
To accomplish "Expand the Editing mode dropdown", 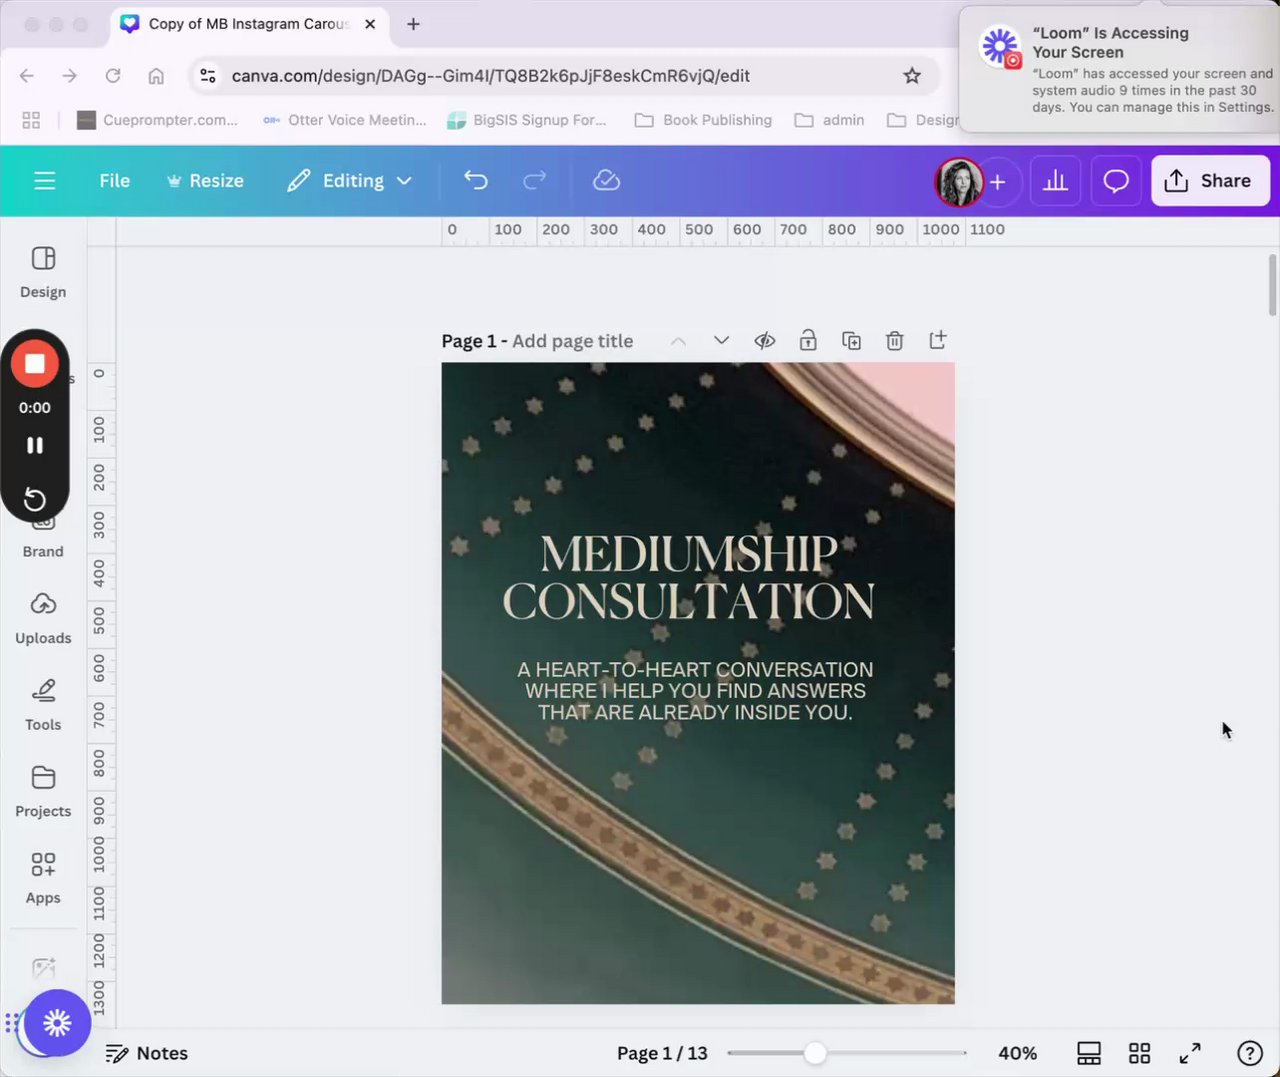I will pos(349,181).
